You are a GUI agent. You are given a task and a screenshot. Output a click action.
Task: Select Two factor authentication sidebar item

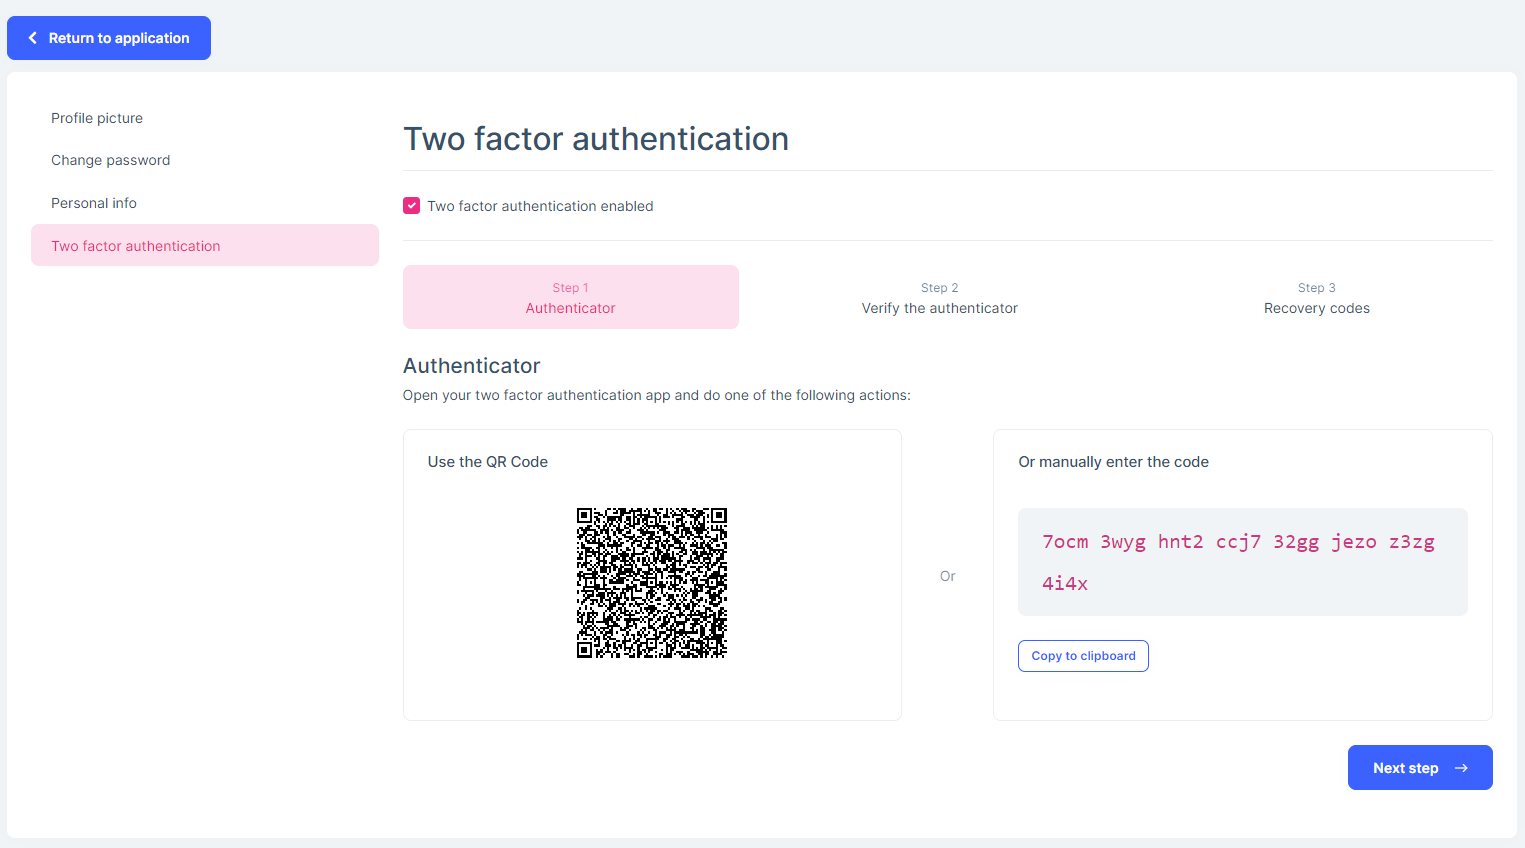(x=136, y=246)
